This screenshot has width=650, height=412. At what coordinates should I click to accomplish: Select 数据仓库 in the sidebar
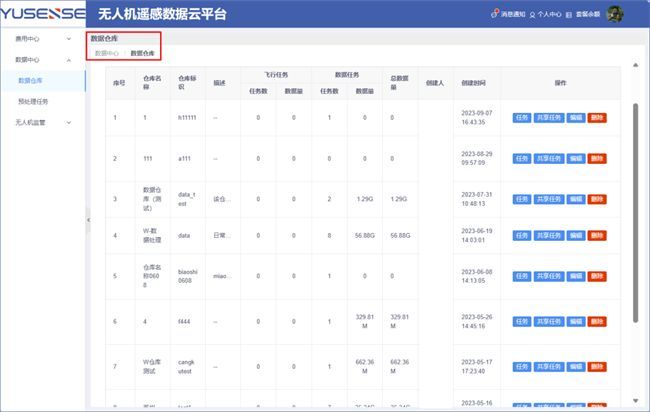[31, 80]
